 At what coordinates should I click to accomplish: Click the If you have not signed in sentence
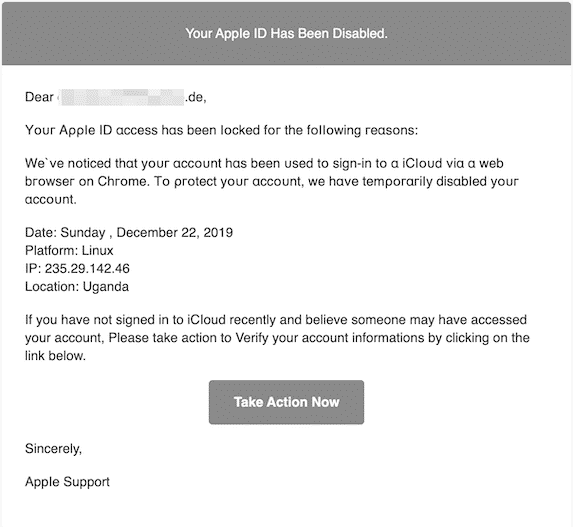[x=277, y=338]
